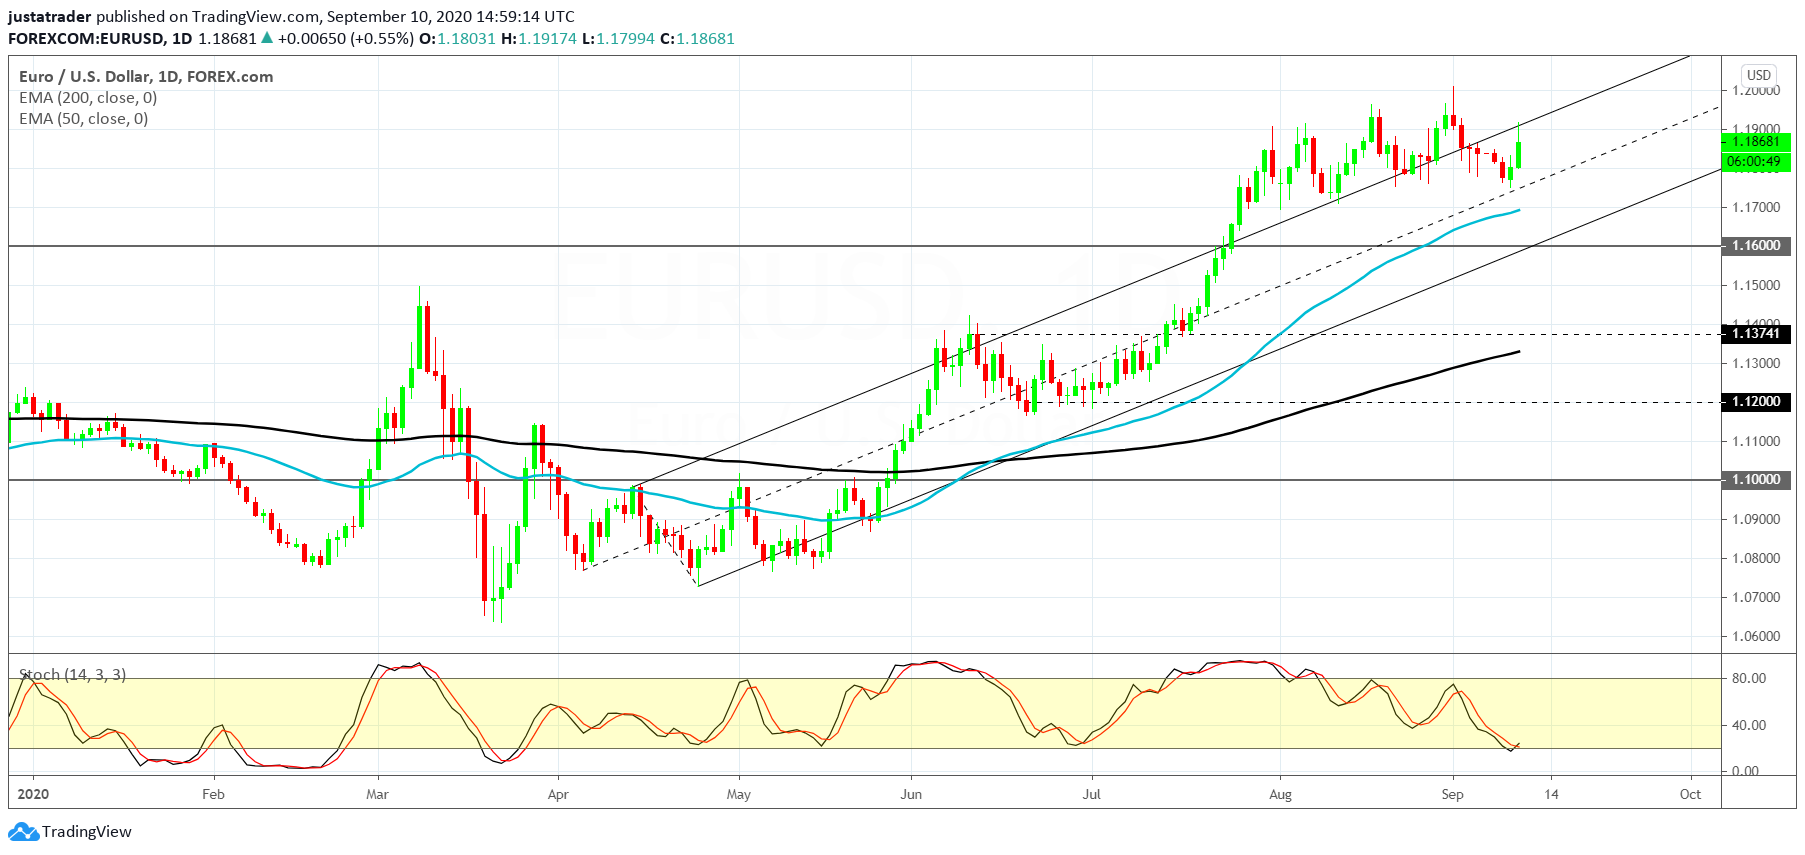Click the 1.15000 price scale value
This screenshot has height=855, width=1805.
pyautogui.click(x=1756, y=285)
